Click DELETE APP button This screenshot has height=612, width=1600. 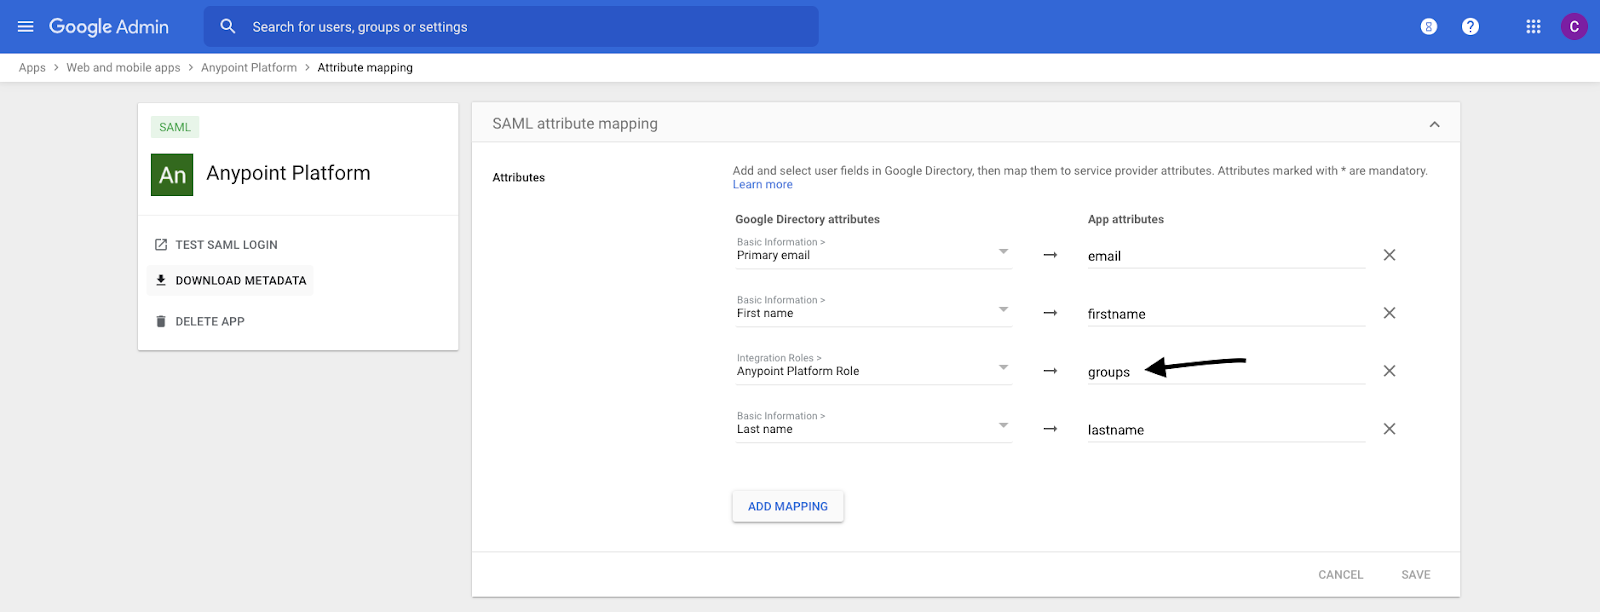210,322
